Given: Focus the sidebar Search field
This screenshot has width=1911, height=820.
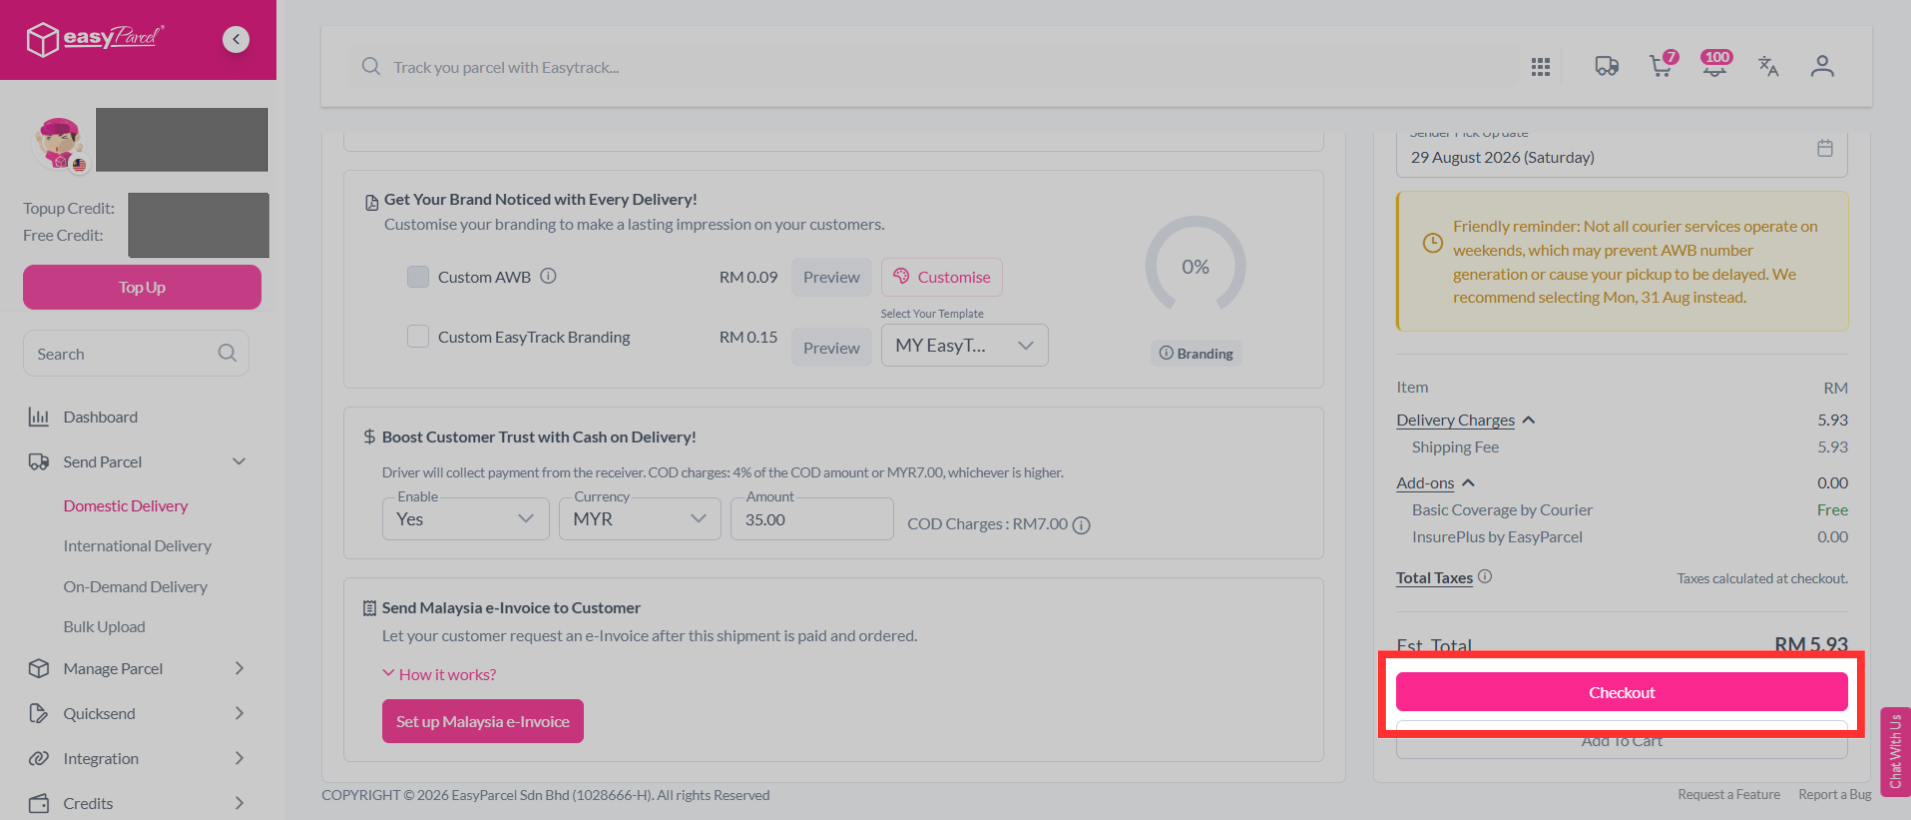Looking at the screenshot, I should [135, 353].
